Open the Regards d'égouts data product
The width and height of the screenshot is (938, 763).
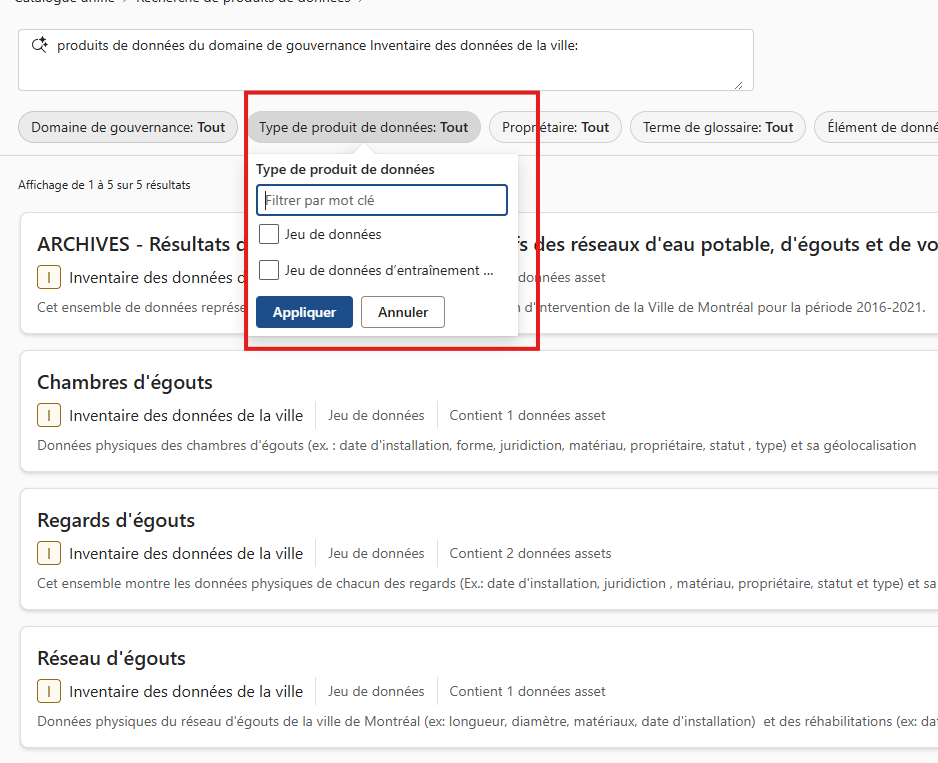(116, 521)
